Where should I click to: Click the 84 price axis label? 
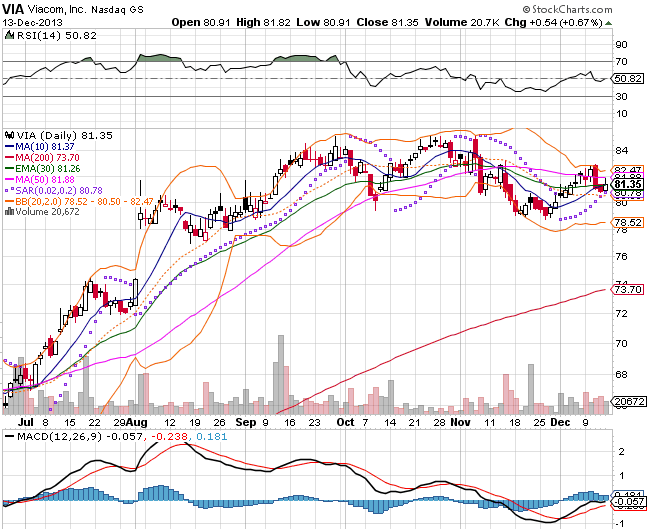point(621,150)
